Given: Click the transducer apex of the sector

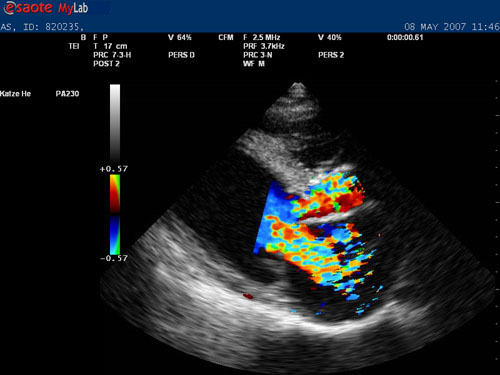Looking at the screenshot, I should pyautogui.click(x=298, y=87).
